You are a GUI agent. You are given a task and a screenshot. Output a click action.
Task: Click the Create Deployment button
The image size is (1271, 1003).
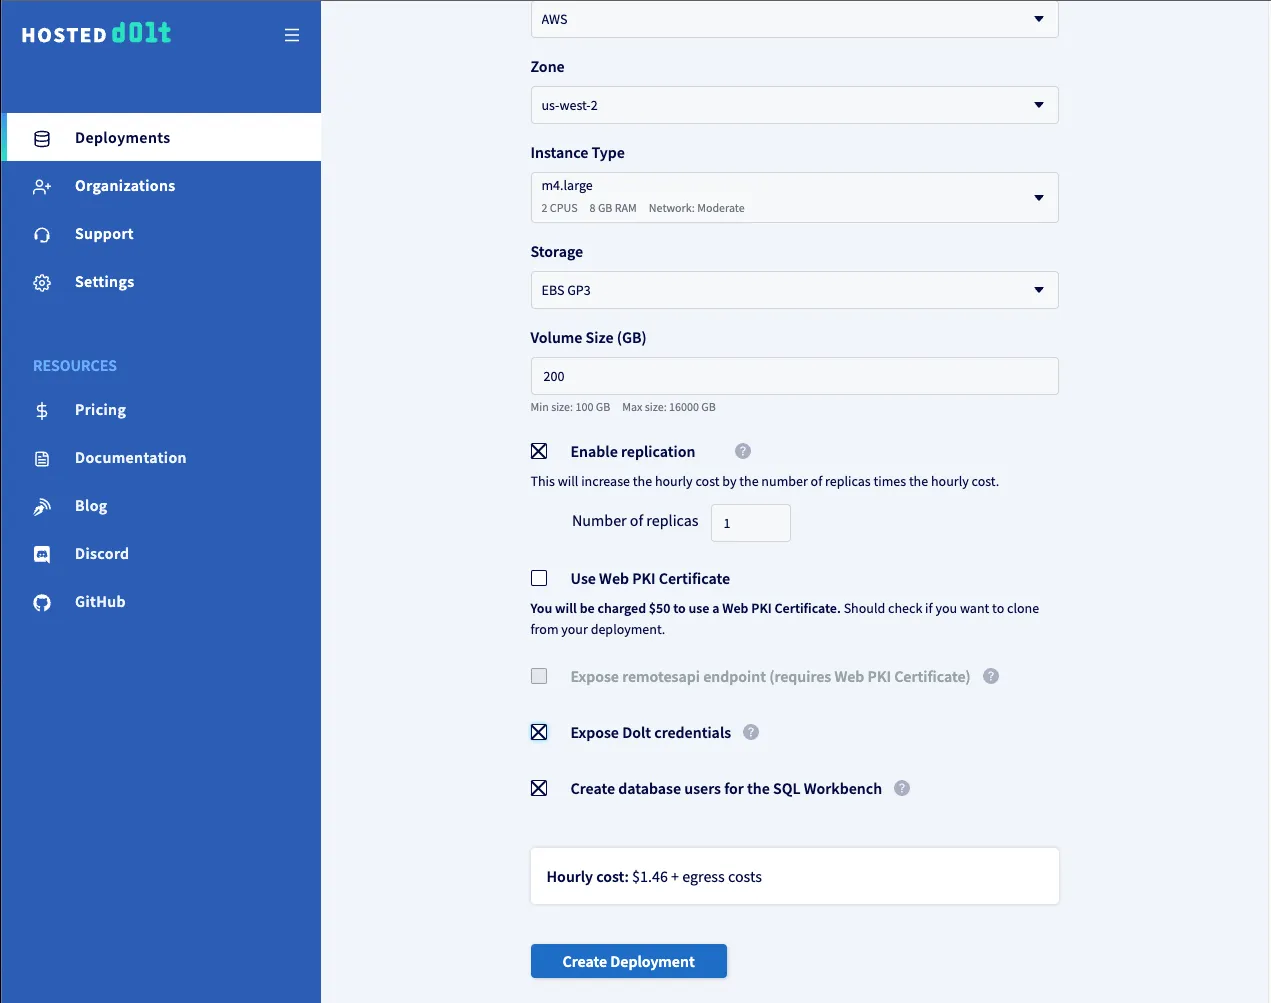pyautogui.click(x=628, y=961)
